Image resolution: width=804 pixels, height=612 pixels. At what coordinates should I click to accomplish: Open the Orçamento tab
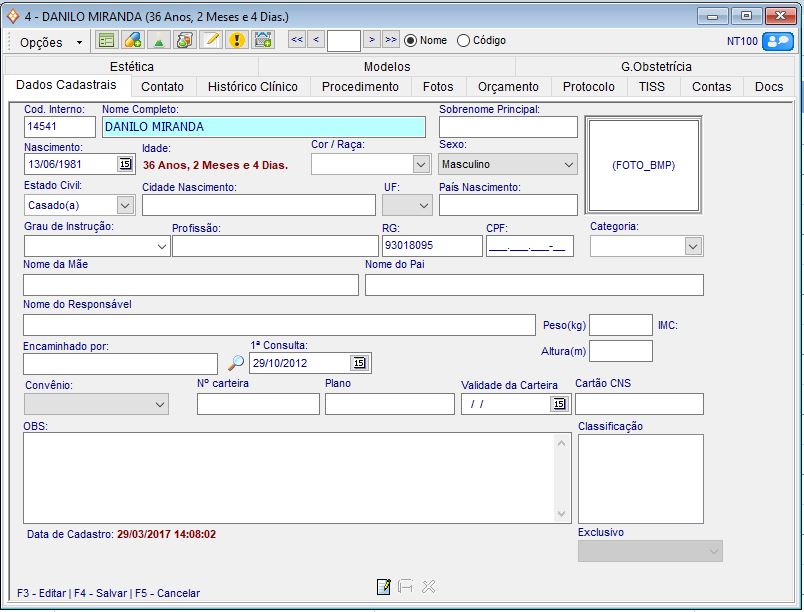(508, 87)
